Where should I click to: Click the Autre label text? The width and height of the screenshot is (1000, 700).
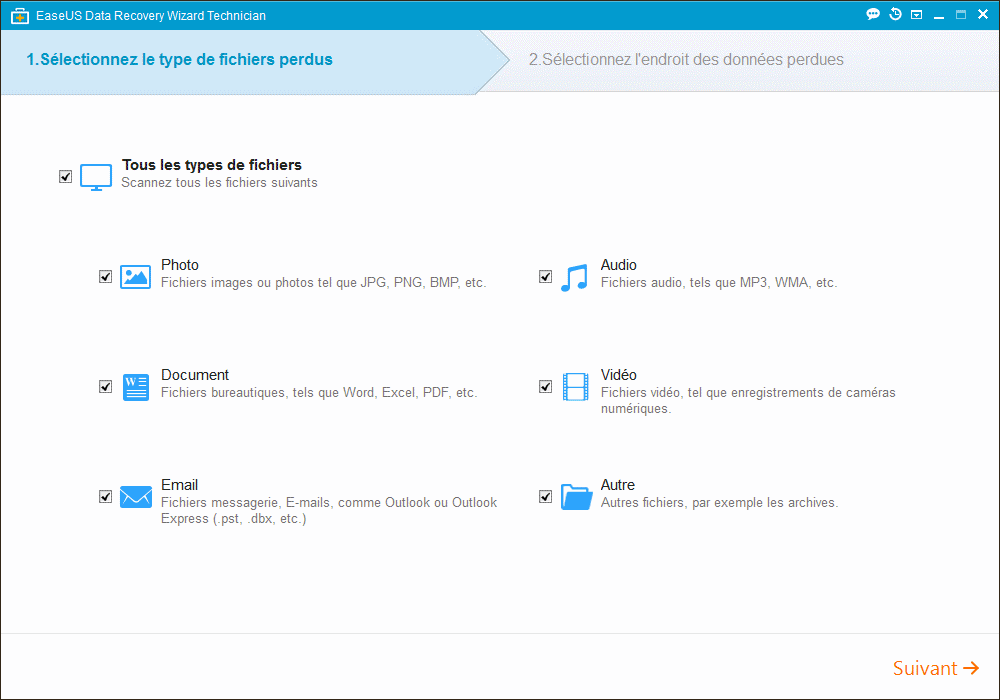tap(617, 485)
